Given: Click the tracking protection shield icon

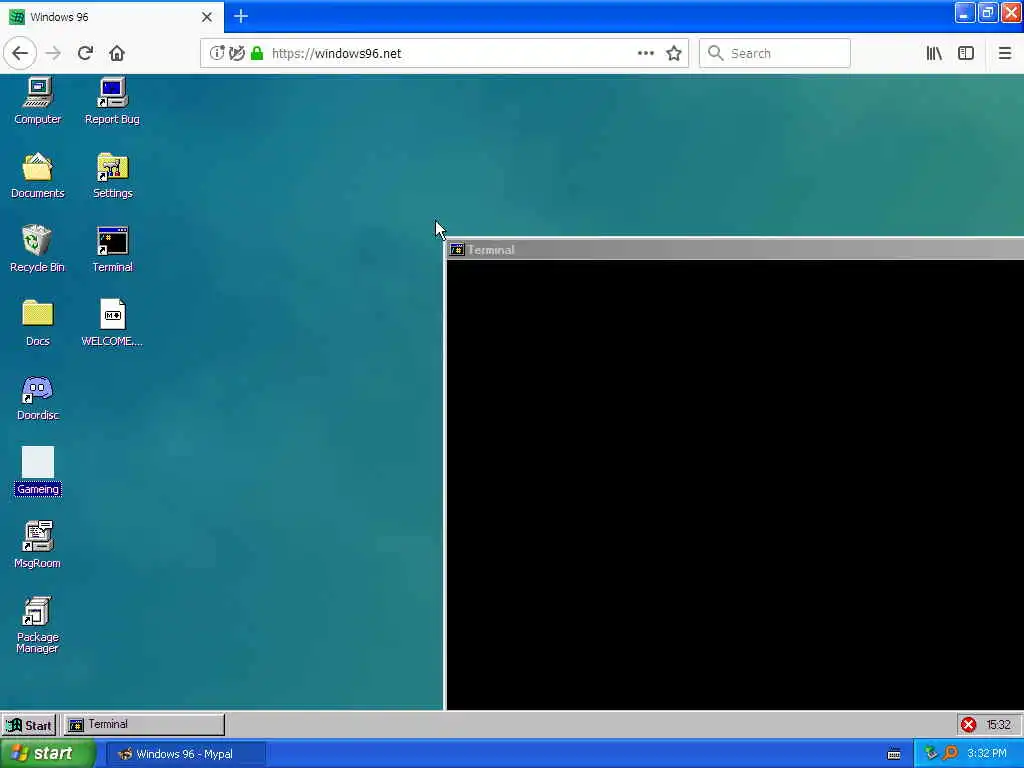Looking at the screenshot, I should 237,53.
